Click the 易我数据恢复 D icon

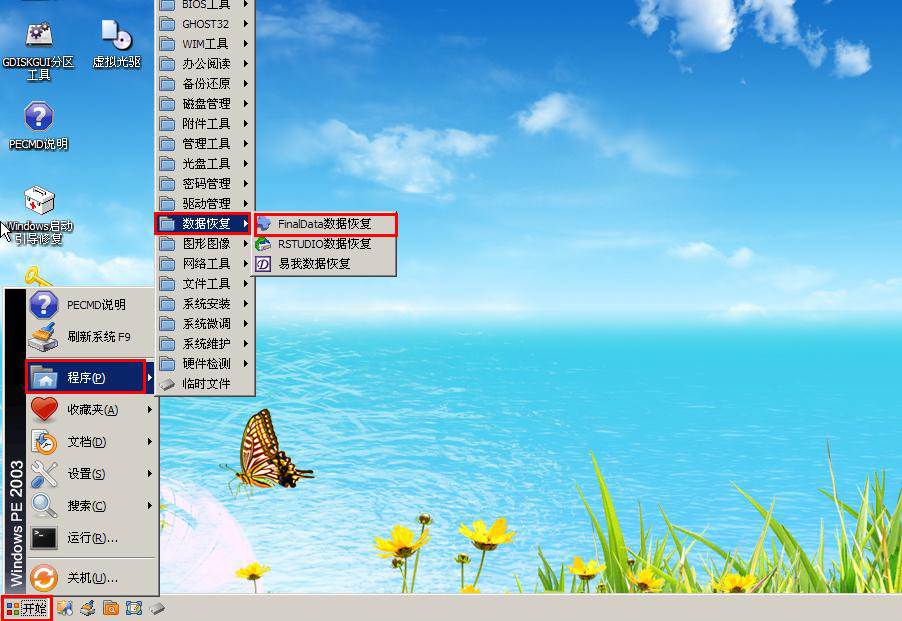click(x=263, y=264)
